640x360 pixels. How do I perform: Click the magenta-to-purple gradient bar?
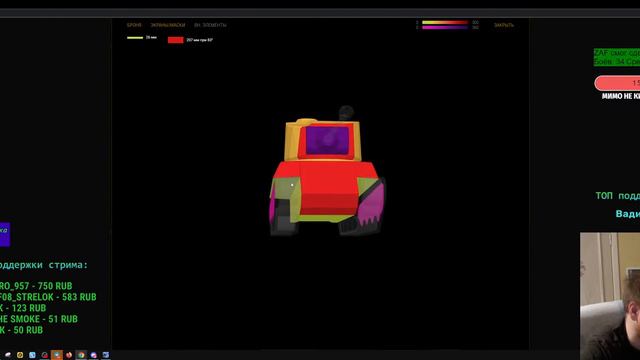445,27
